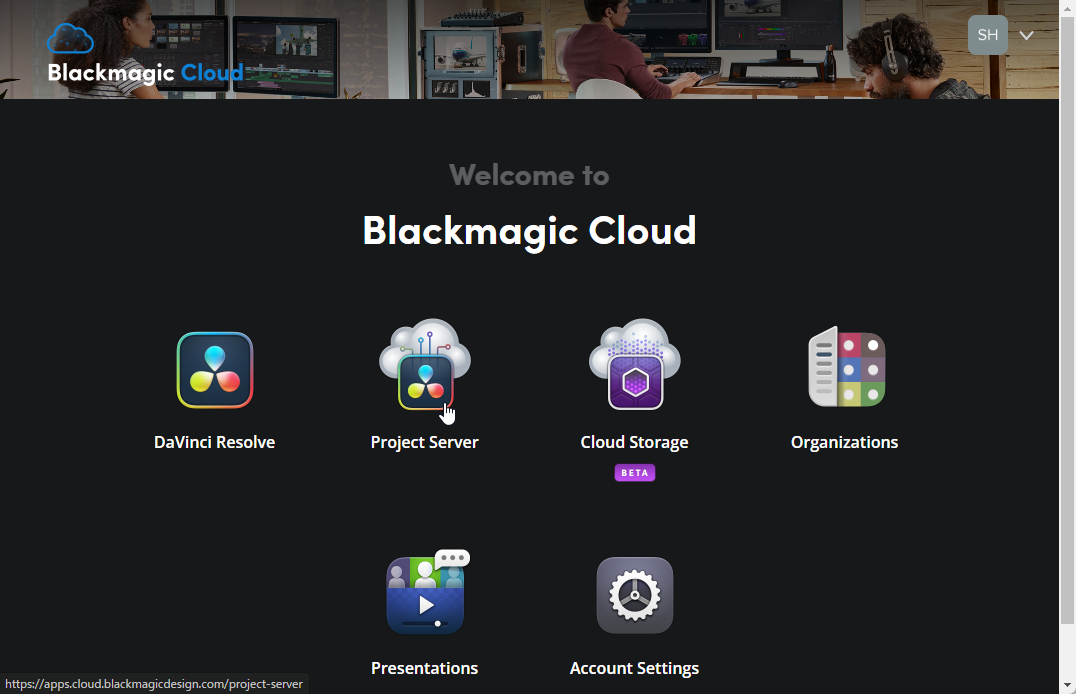Expand the account dropdown chevron
The width and height of the screenshot is (1076, 694).
point(1026,35)
